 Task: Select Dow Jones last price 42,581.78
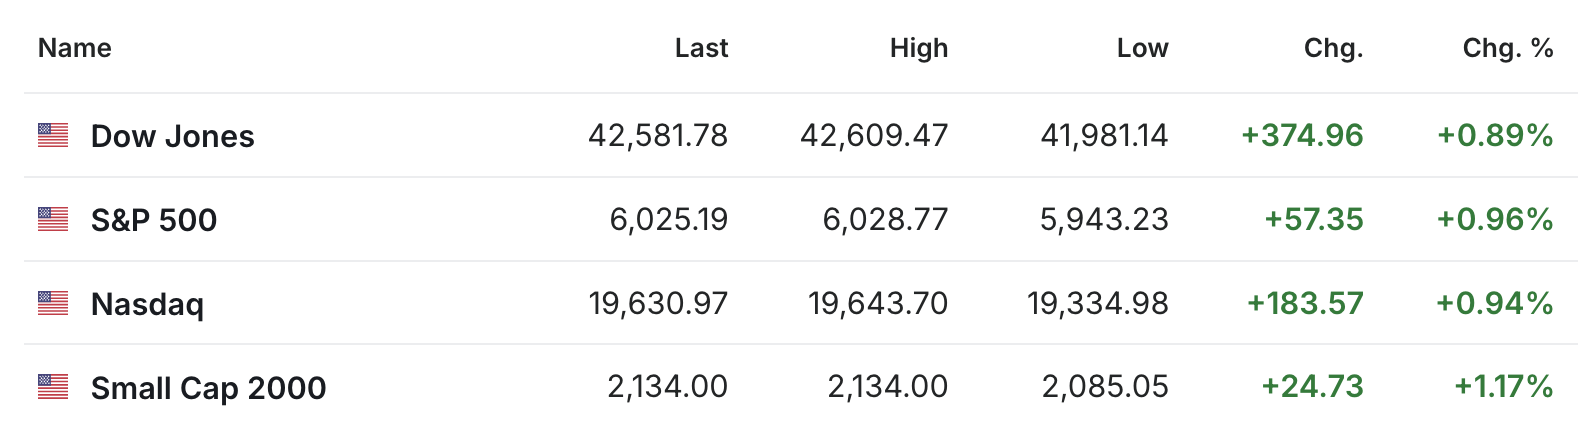pyautogui.click(x=658, y=135)
